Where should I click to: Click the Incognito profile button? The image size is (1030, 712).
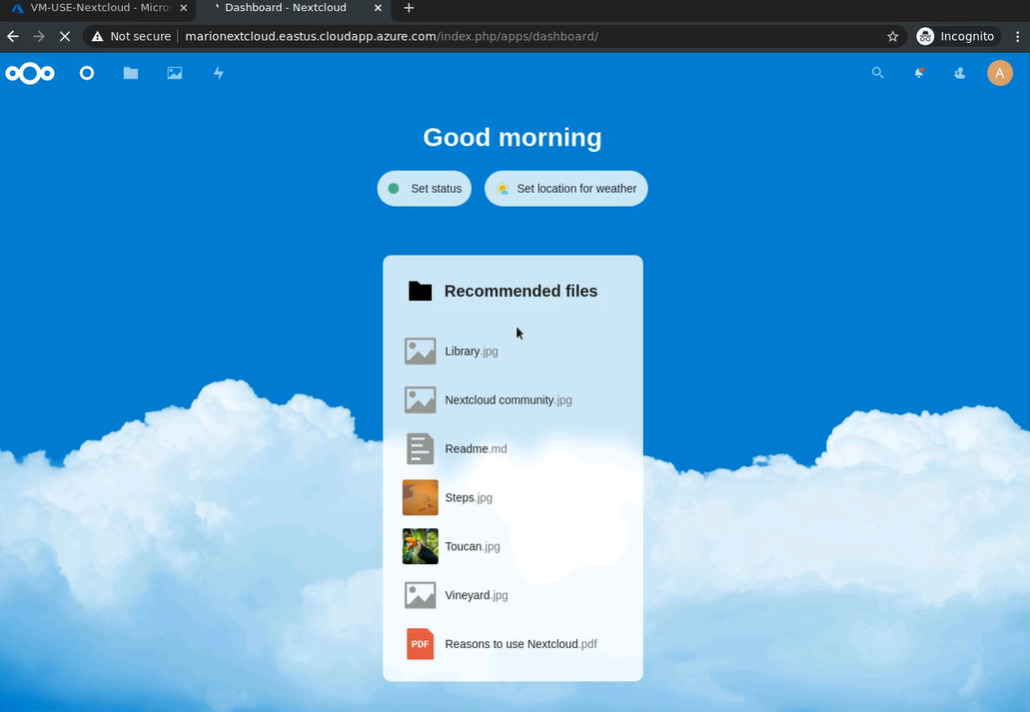pos(956,36)
